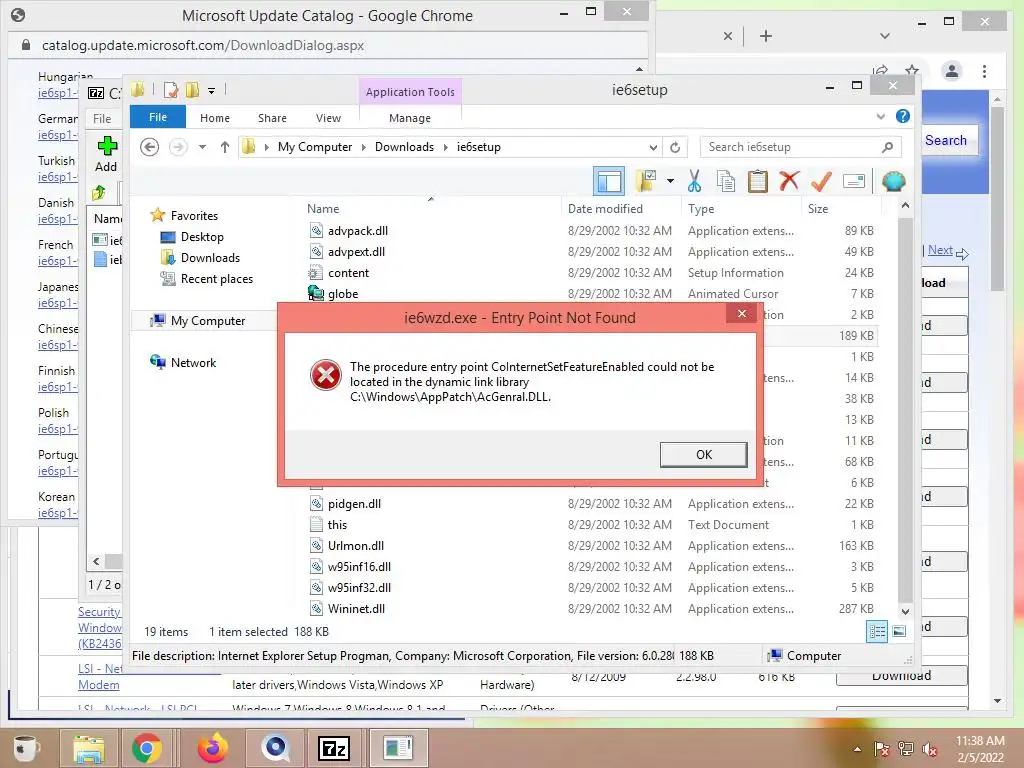Click the folder options checklist icon
1024x768 pixels.
pyautogui.click(x=647, y=181)
